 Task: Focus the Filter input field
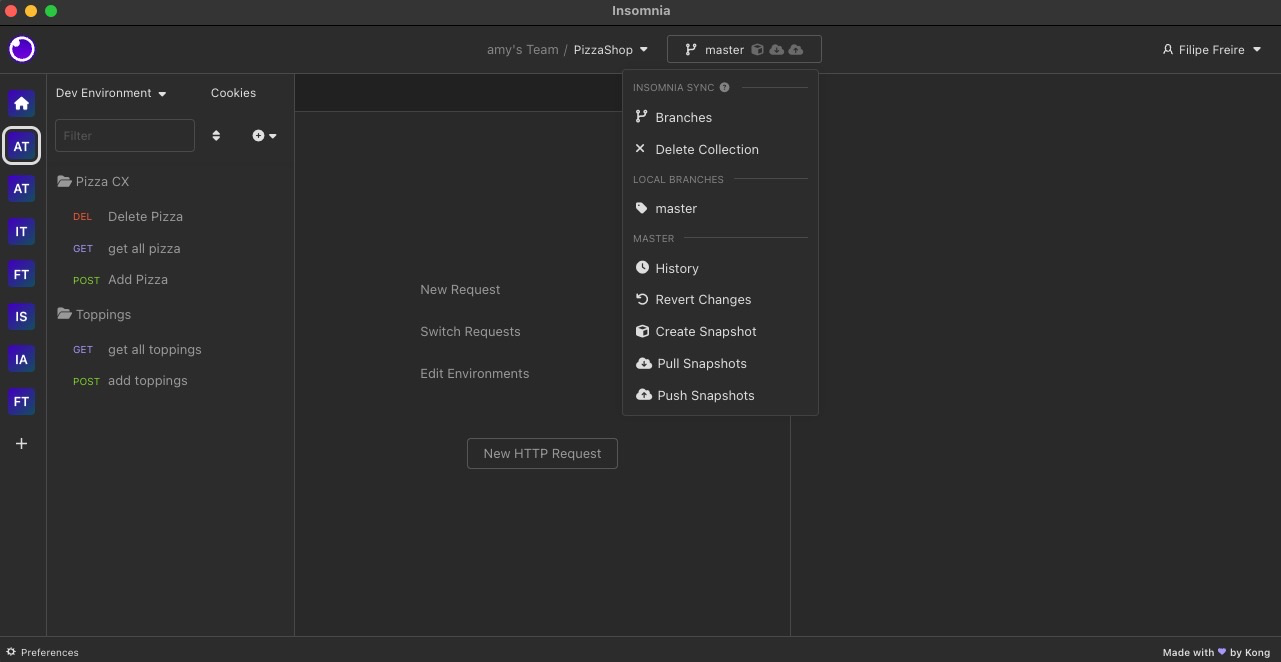coord(125,135)
